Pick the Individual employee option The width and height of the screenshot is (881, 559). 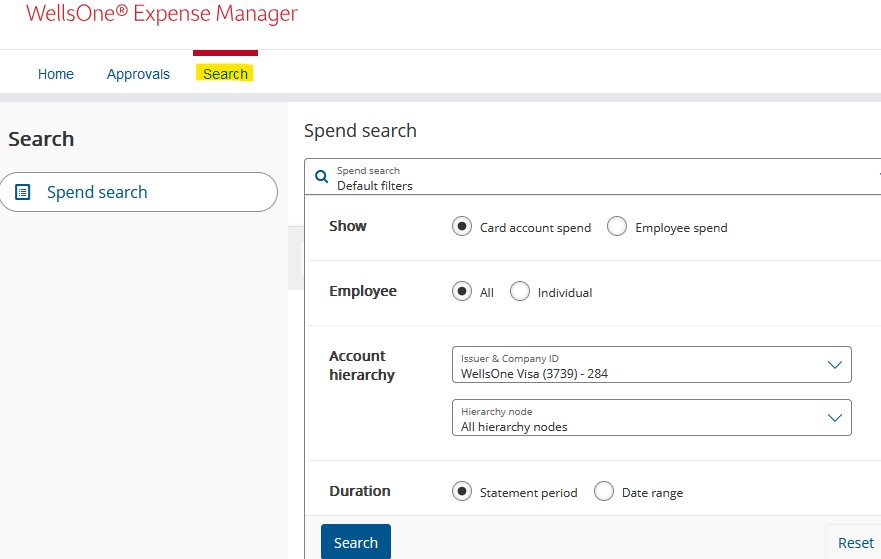[520, 292]
